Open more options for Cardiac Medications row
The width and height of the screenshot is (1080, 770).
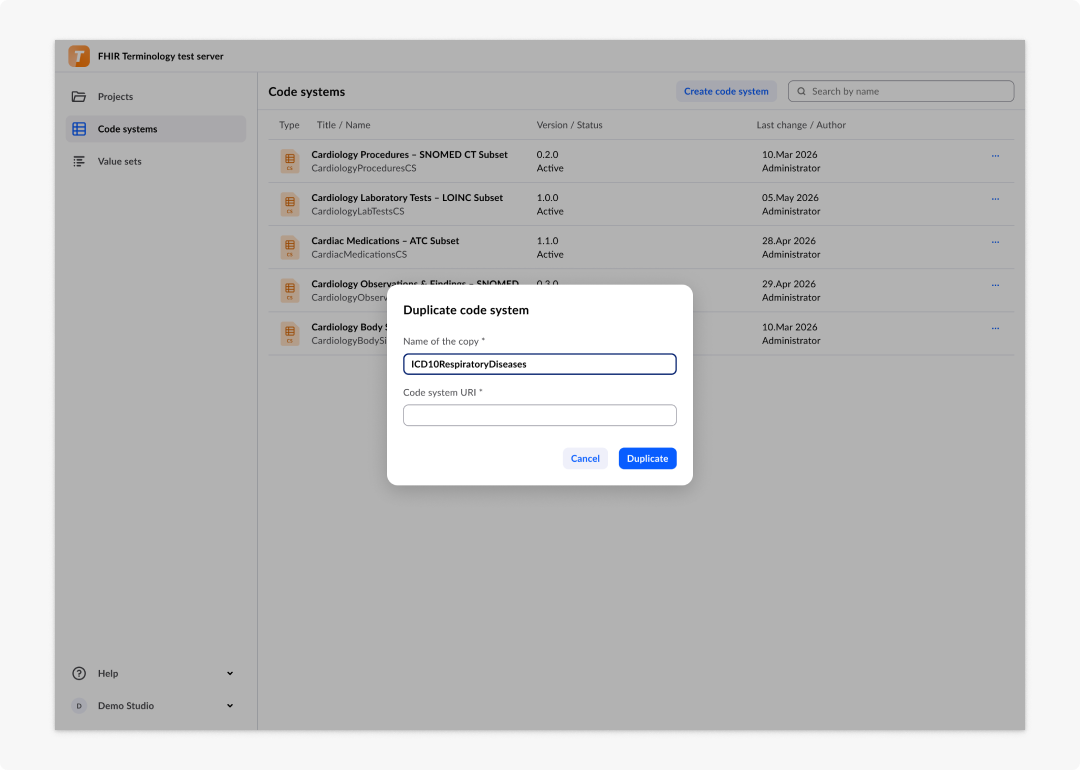click(x=995, y=242)
